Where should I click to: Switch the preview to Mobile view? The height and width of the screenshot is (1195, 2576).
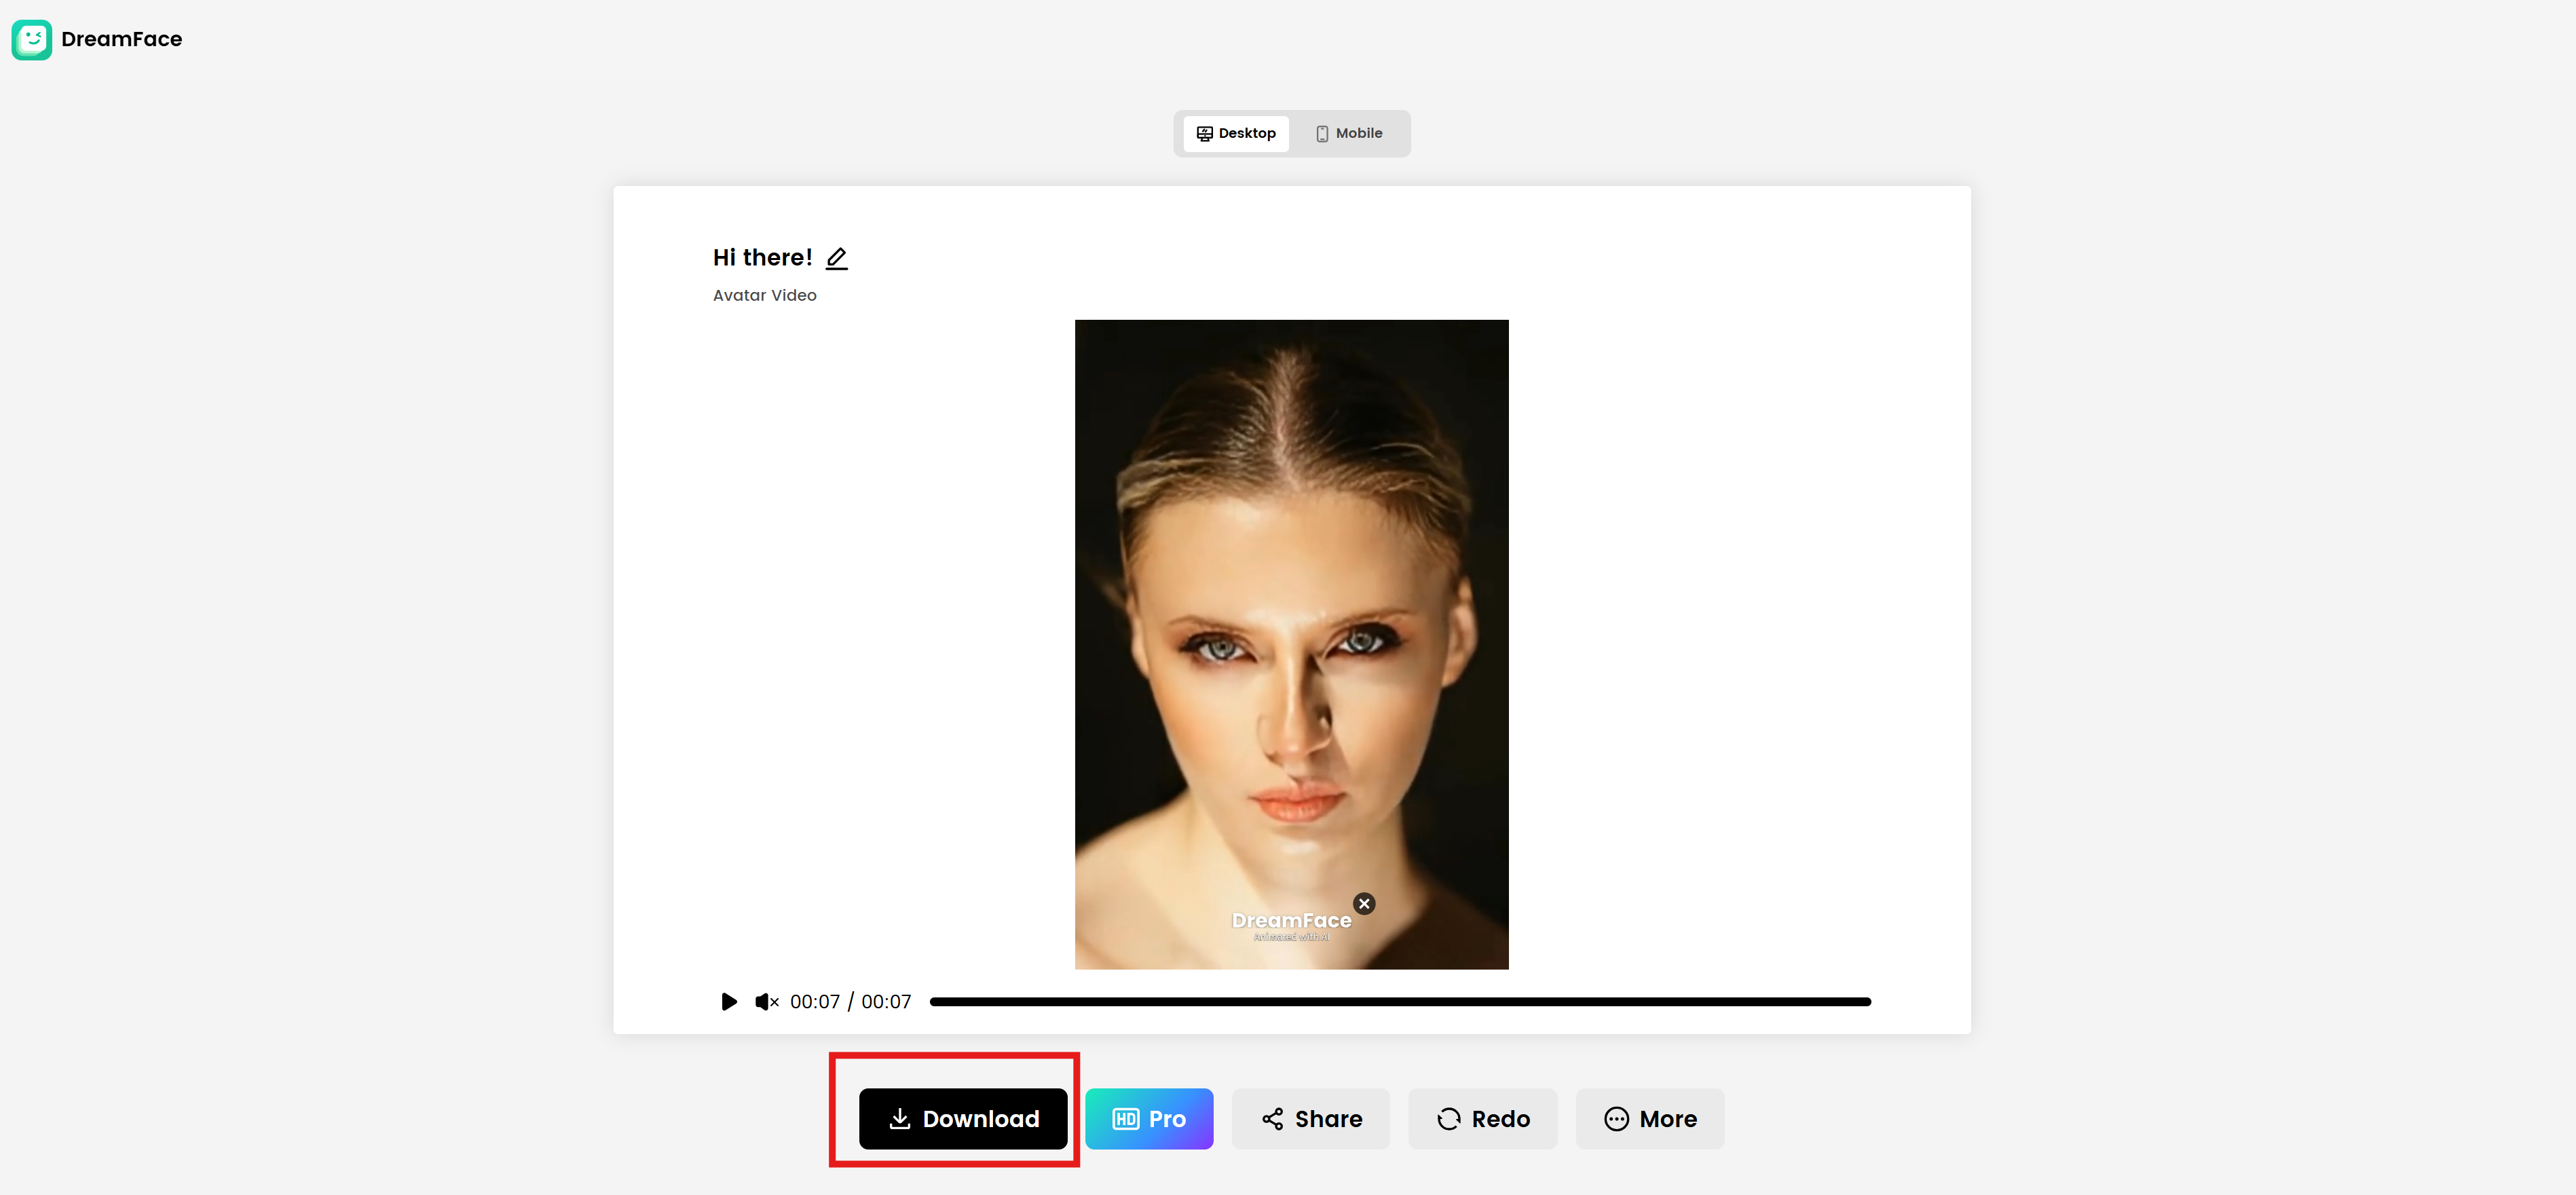pos(1348,133)
